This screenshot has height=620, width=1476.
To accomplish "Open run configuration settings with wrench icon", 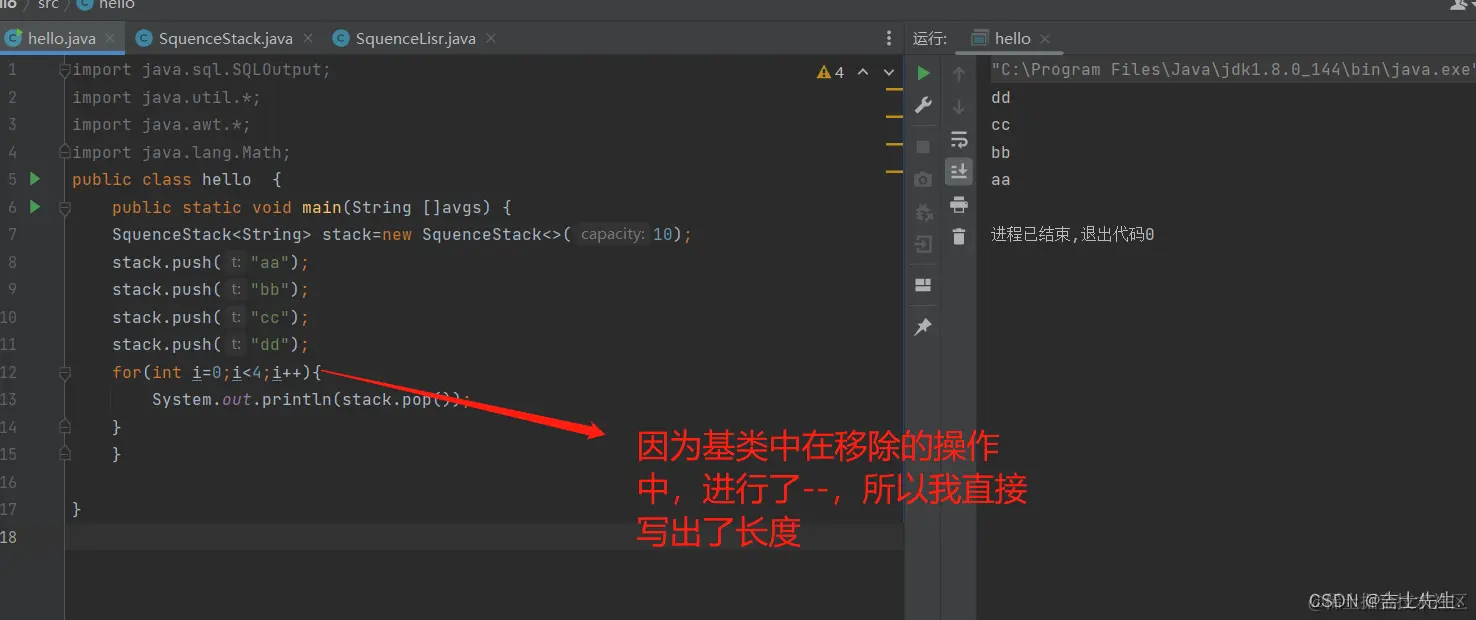I will pos(923,103).
